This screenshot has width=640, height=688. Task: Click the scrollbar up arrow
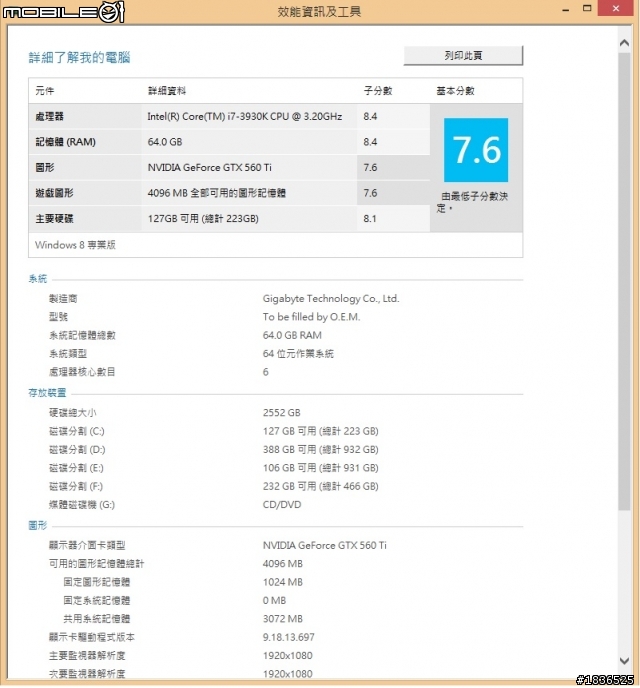pos(624,43)
